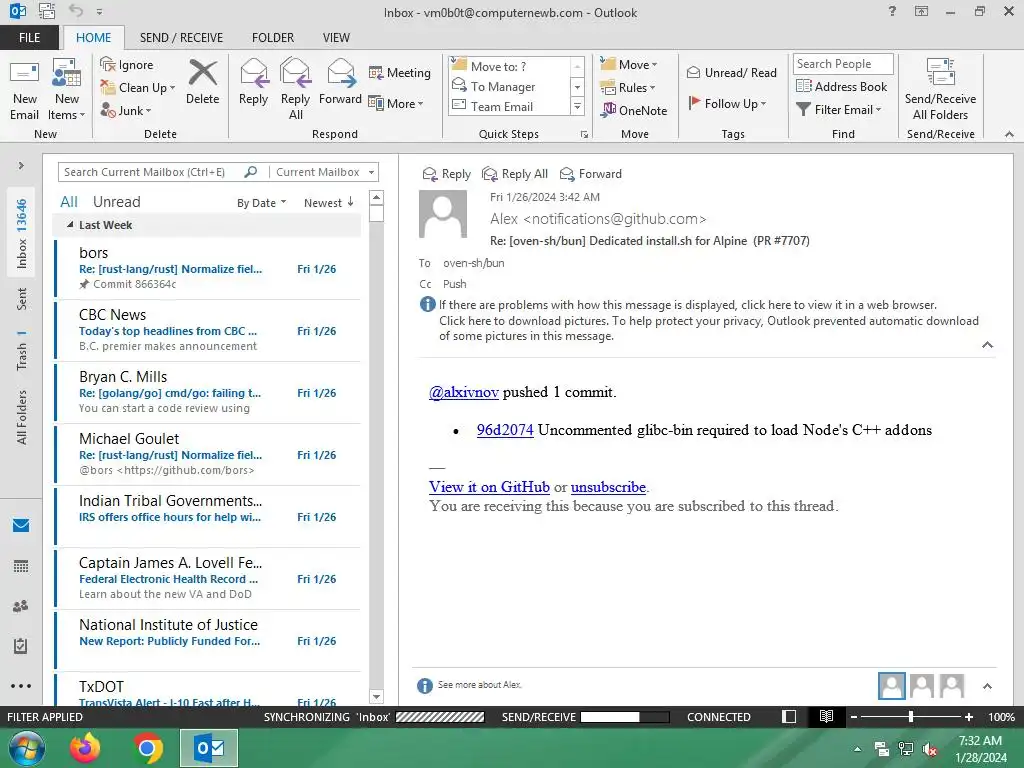Open the FILE tab
The image size is (1024, 768).
[29, 37]
